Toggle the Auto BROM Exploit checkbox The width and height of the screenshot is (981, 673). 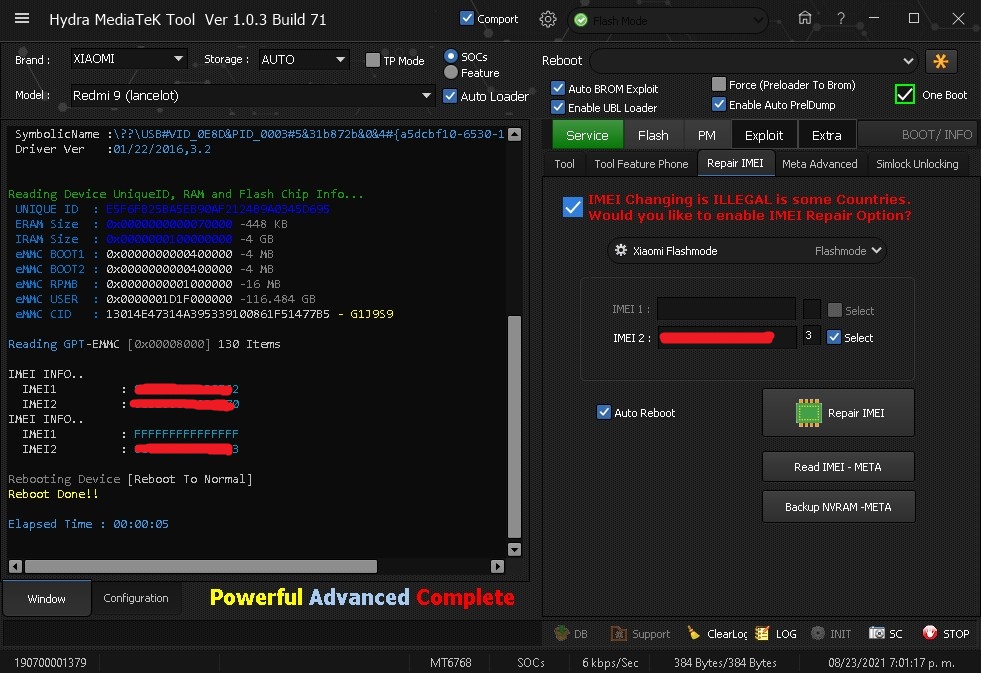pyautogui.click(x=559, y=89)
